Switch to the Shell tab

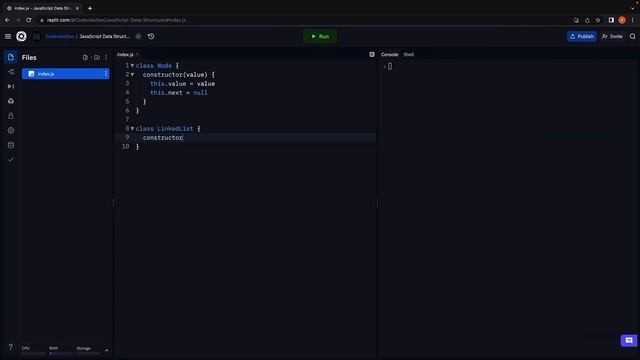409,54
